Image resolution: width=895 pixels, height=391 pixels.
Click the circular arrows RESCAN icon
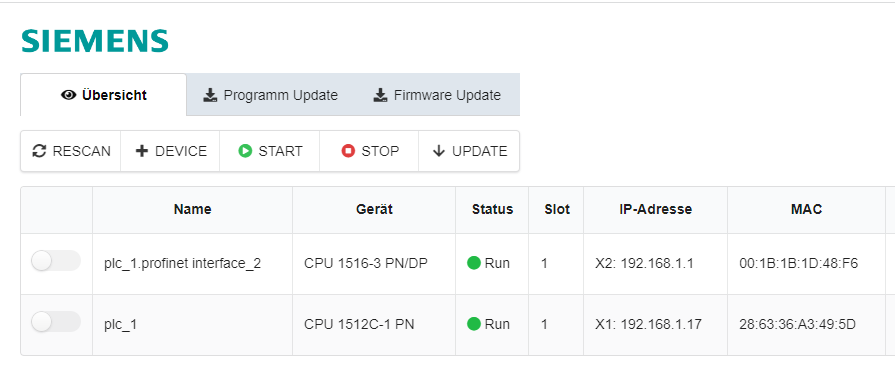pyautogui.click(x=39, y=151)
